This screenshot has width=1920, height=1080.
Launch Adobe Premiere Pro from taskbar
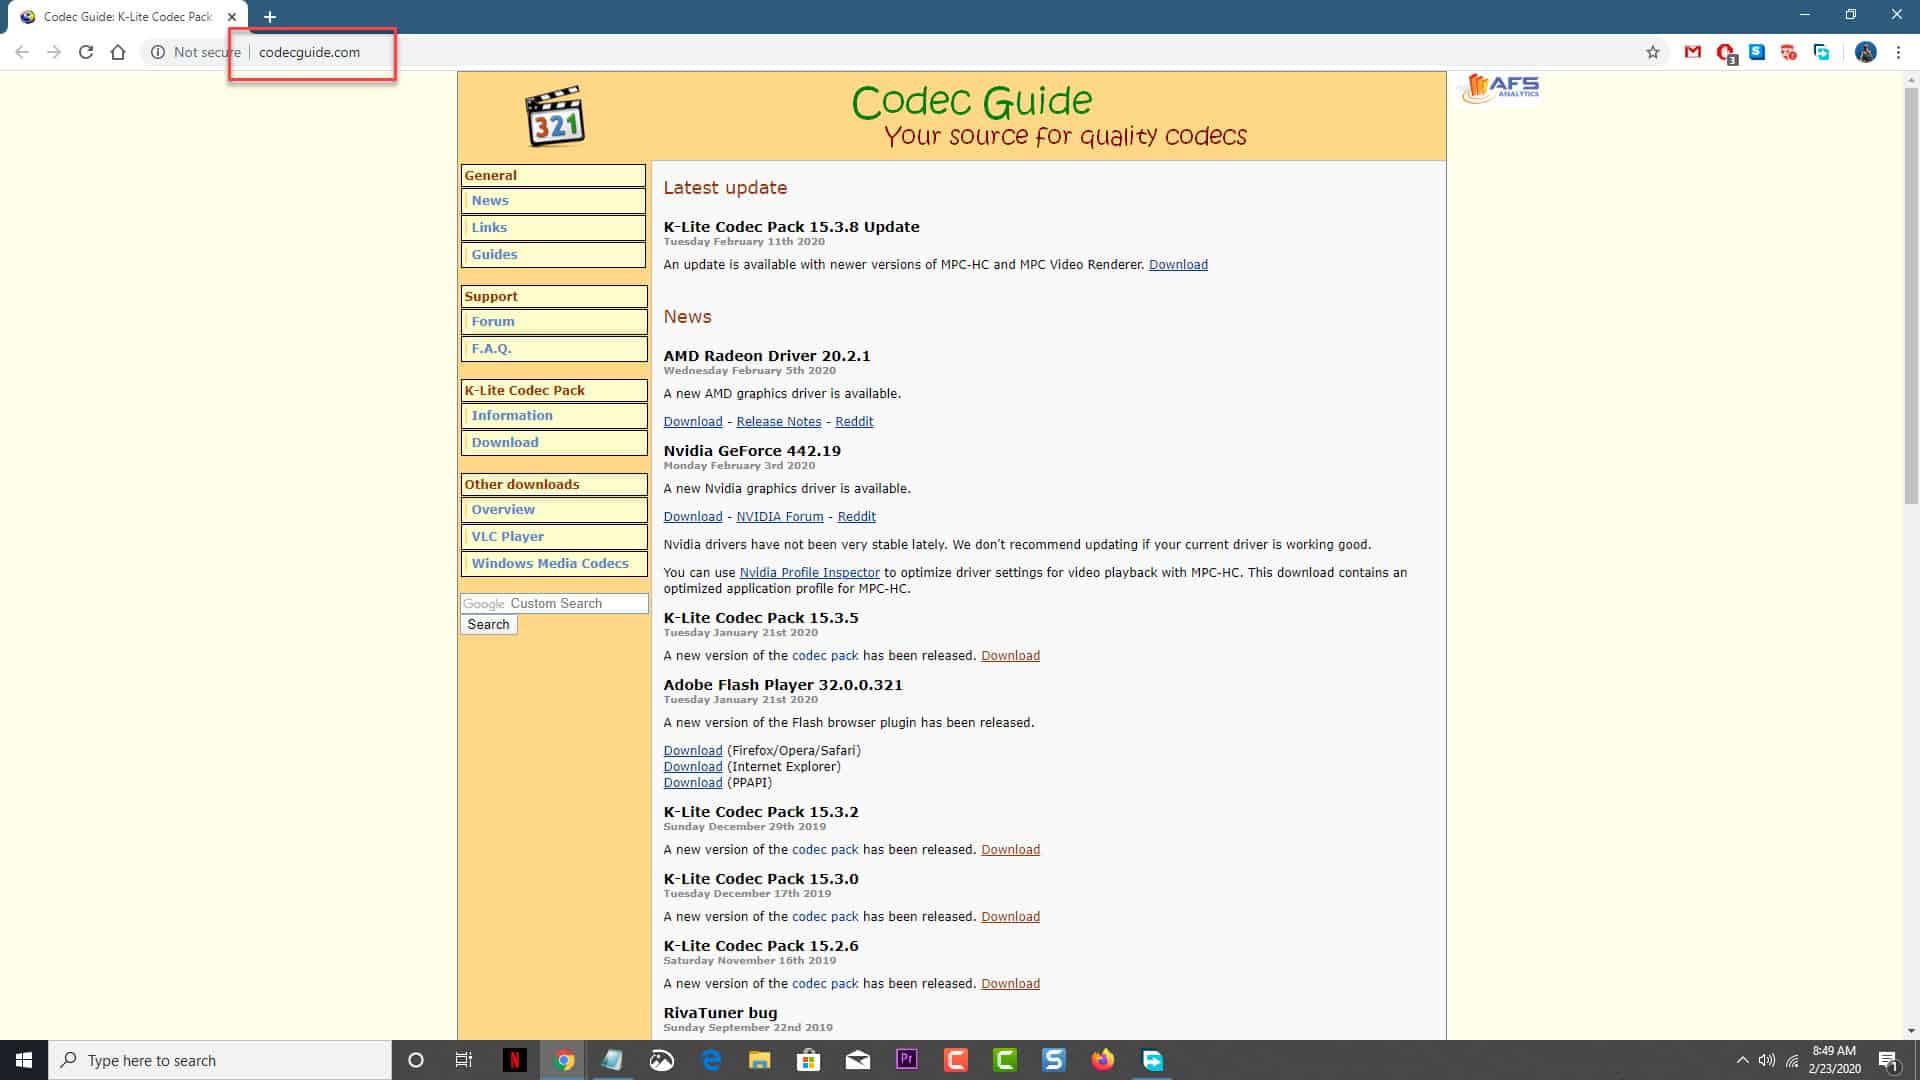(x=907, y=1060)
